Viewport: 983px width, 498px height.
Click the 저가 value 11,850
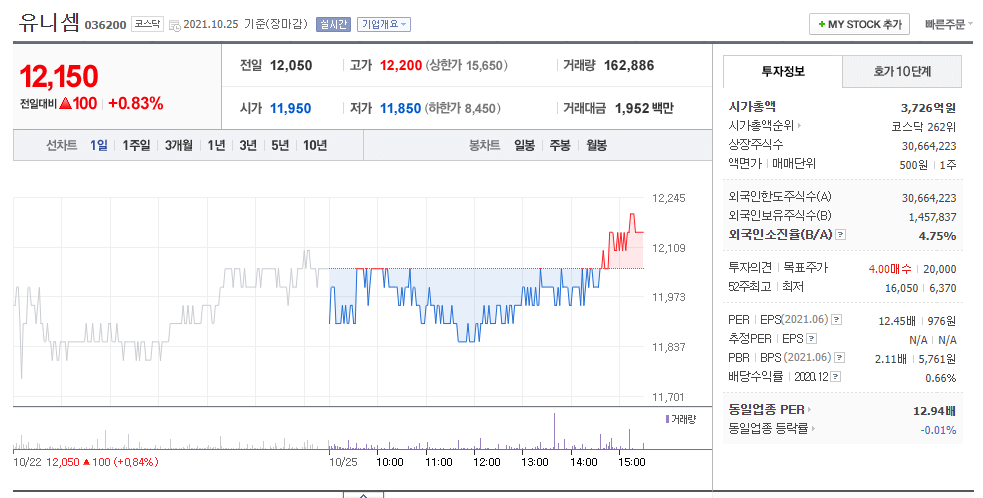400,109
